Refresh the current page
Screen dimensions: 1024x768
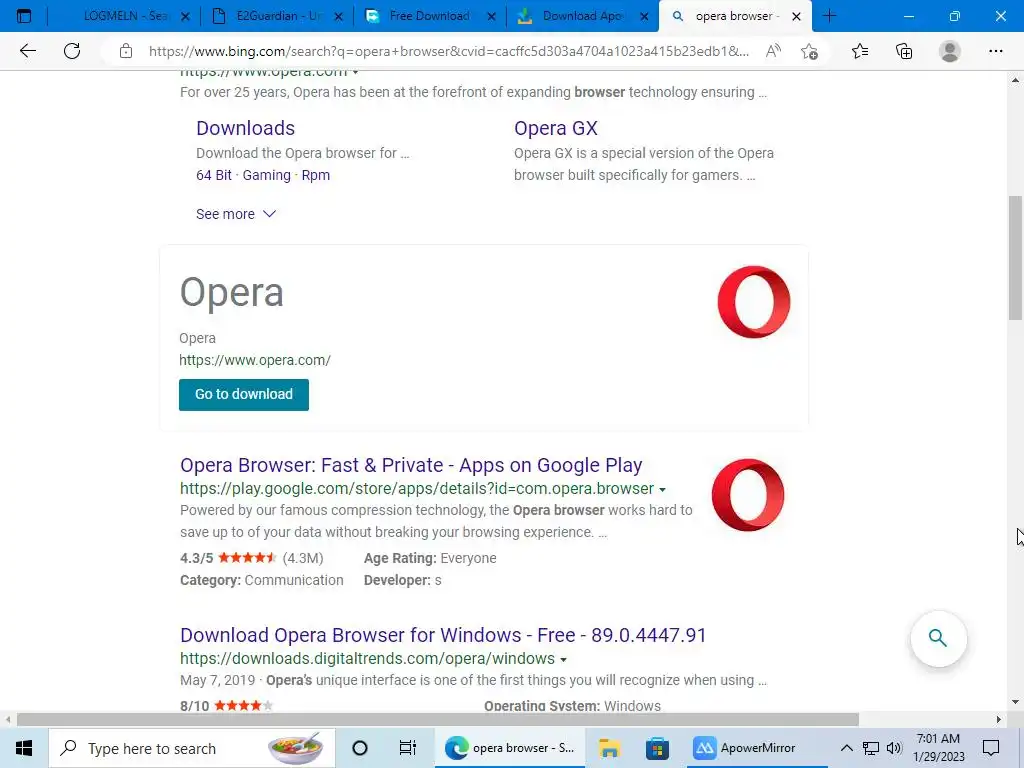click(x=72, y=51)
